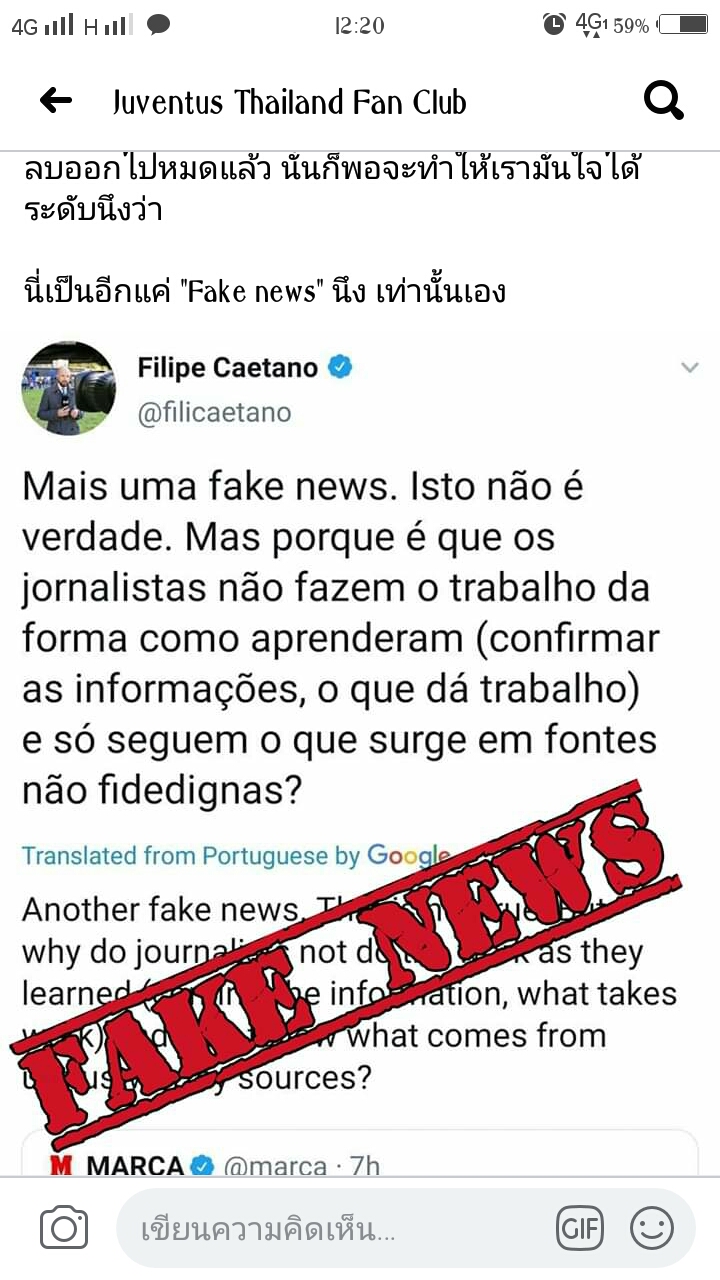Tap the alarm clock status icon
This screenshot has width=720, height=1280.
click(x=554, y=24)
